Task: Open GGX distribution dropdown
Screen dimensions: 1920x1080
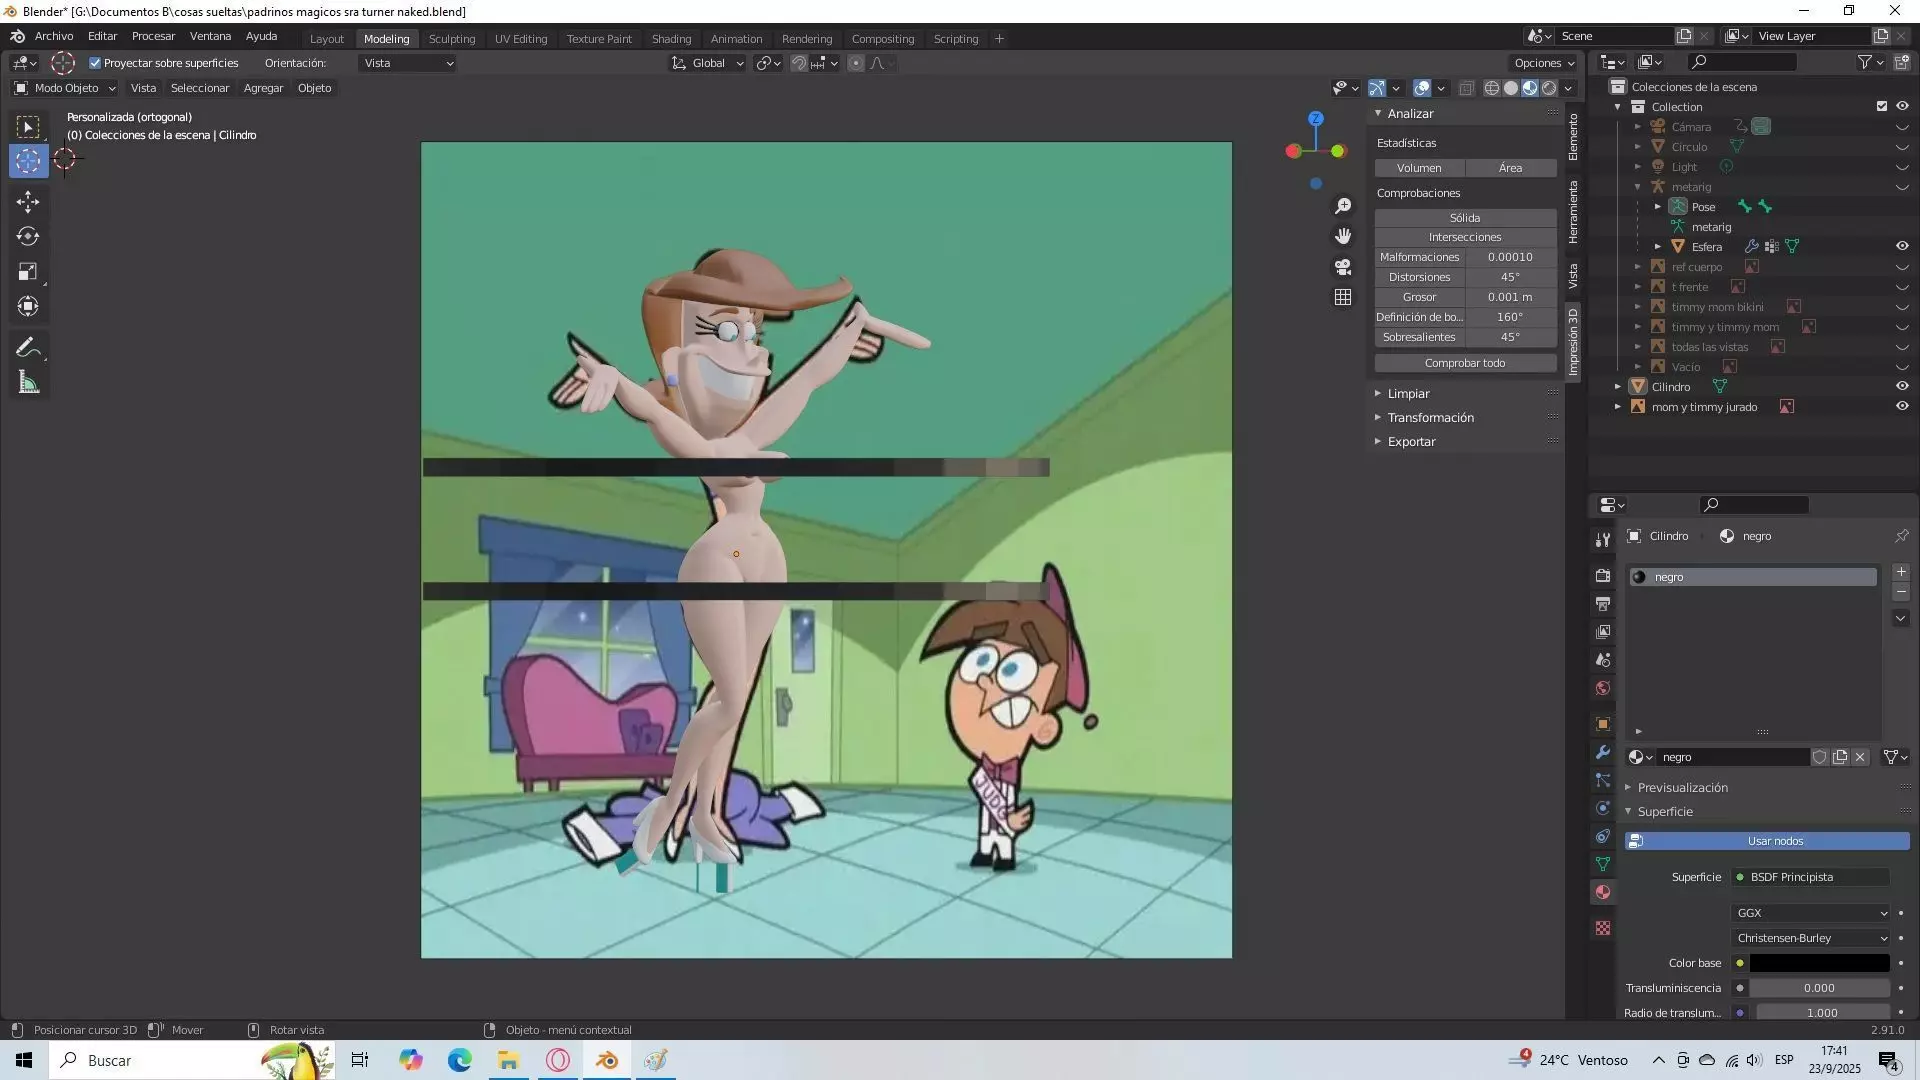Action: pyautogui.click(x=1811, y=913)
